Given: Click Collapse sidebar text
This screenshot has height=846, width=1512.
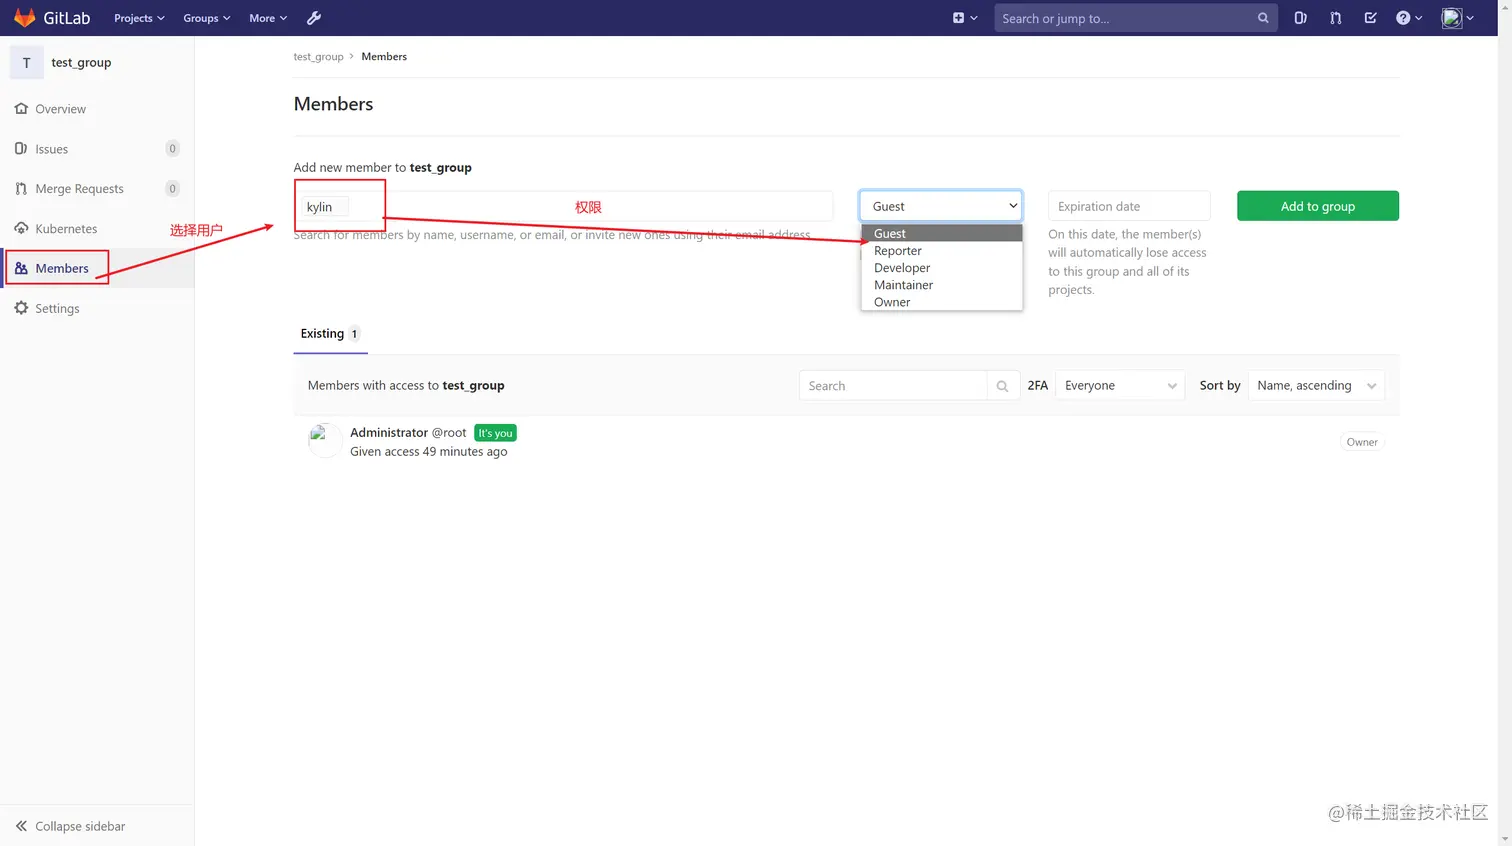Looking at the screenshot, I should click(80, 826).
